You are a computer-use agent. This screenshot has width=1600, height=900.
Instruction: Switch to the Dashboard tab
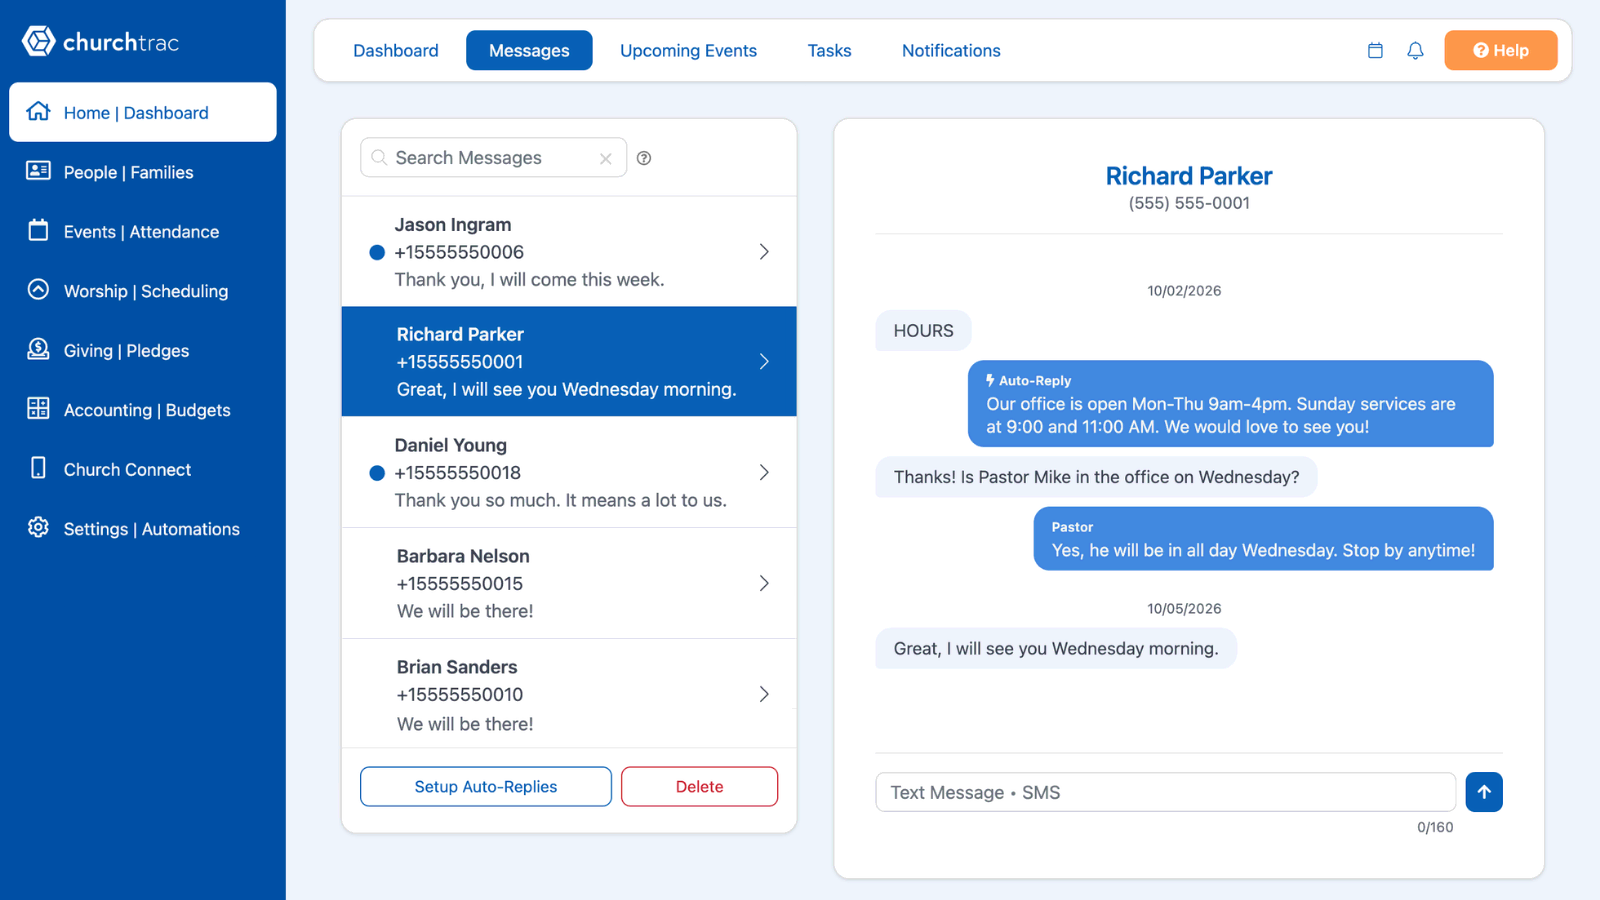[x=396, y=50]
